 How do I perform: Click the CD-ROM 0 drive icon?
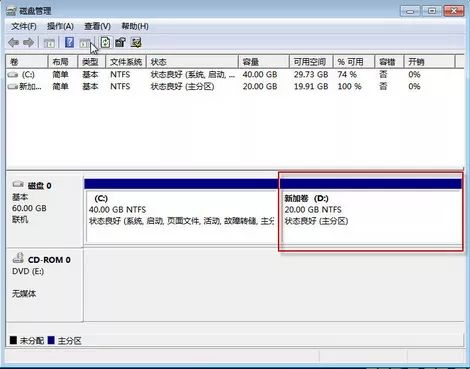pos(18,258)
